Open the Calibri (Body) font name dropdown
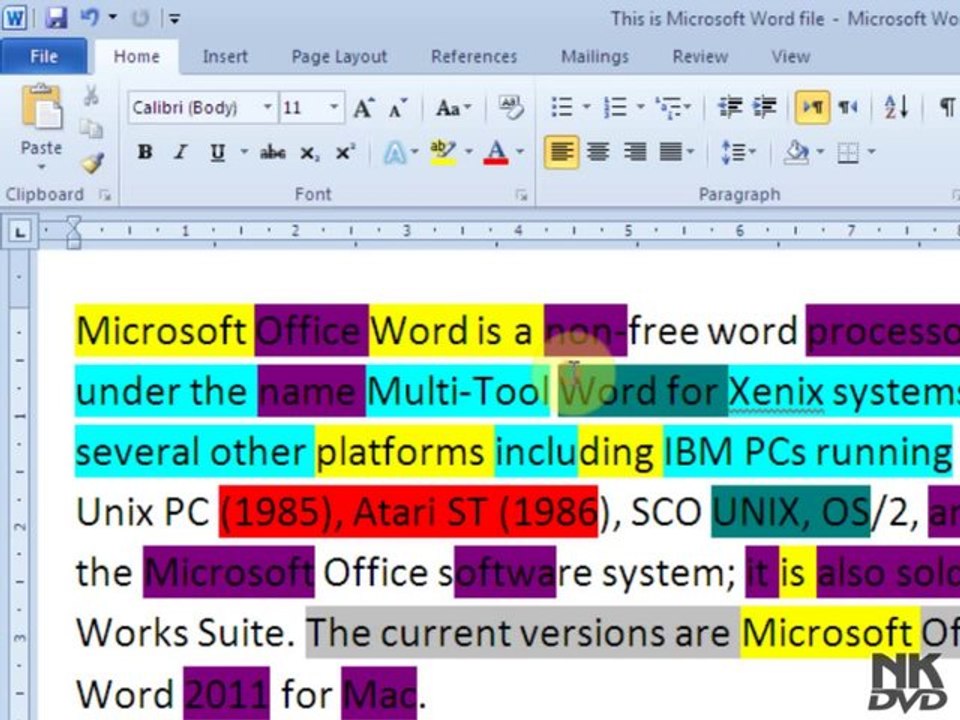The image size is (960, 720). tap(267, 107)
